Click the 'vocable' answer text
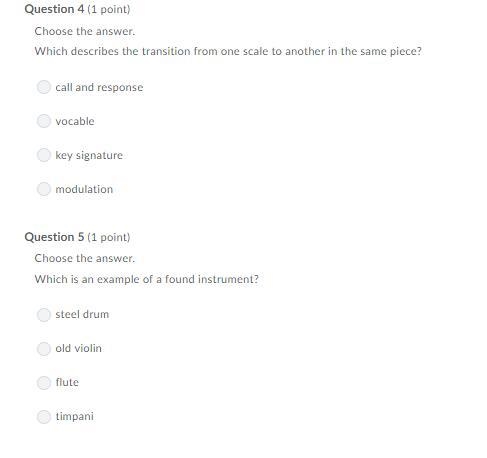Image resolution: width=487 pixels, height=458 pixels. 75,121
